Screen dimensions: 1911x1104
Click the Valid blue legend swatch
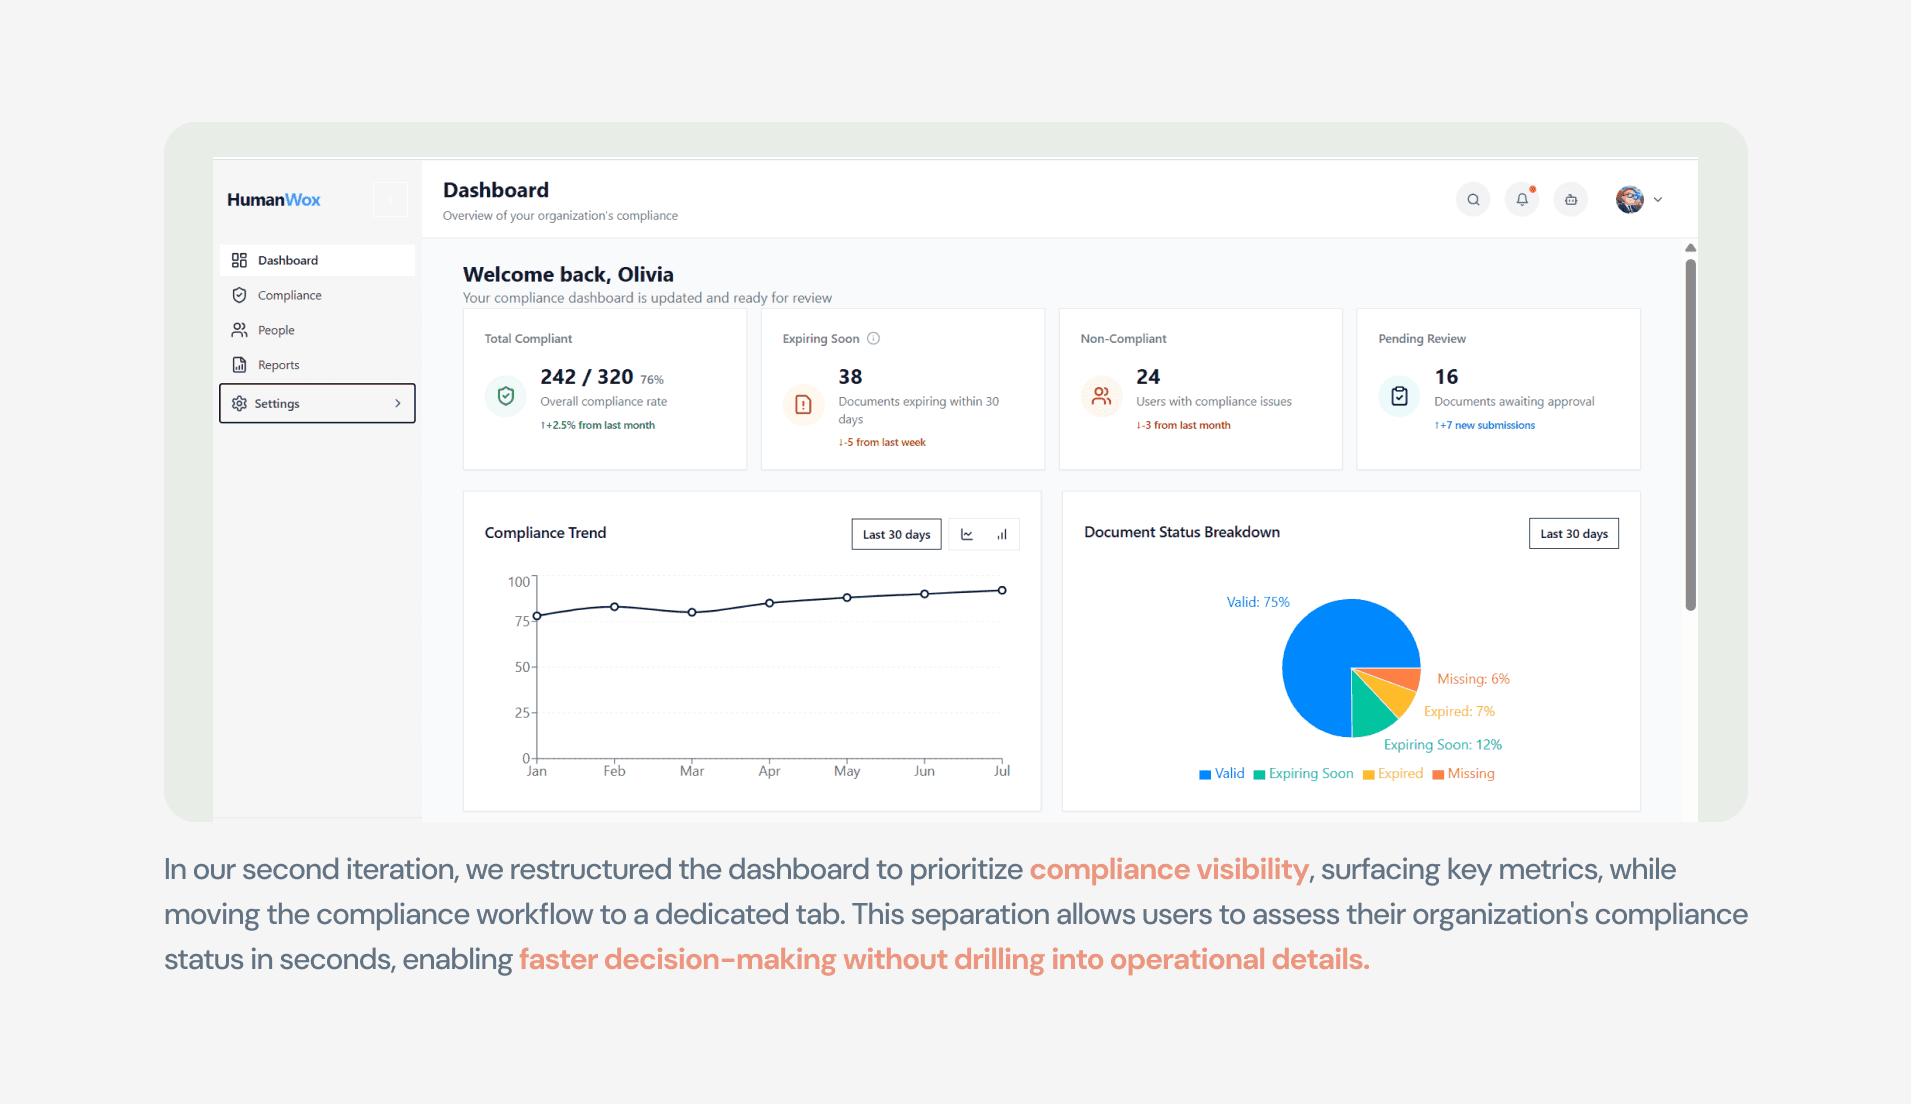(1205, 774)
